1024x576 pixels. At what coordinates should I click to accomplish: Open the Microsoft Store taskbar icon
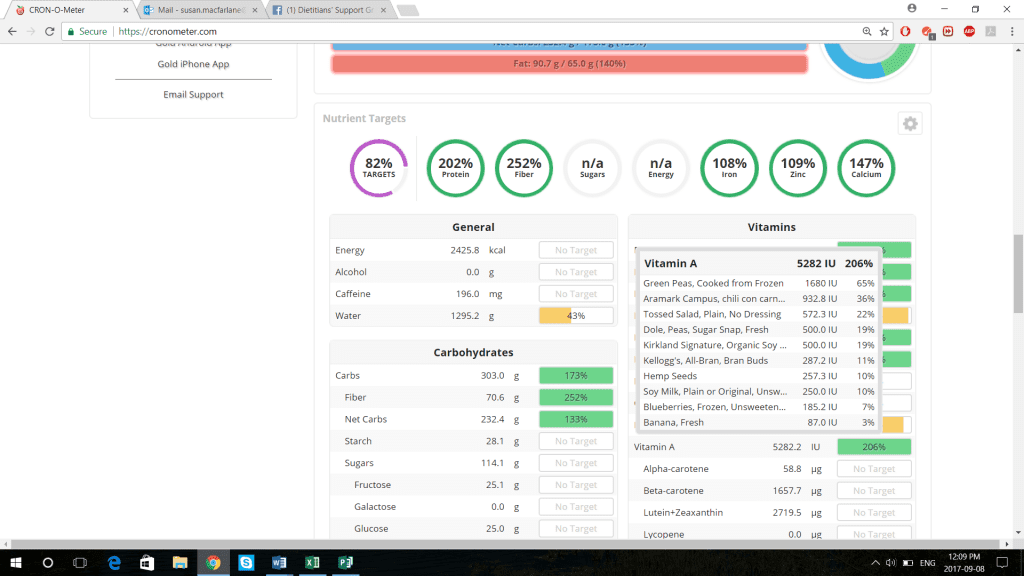(x=147, y=562)
